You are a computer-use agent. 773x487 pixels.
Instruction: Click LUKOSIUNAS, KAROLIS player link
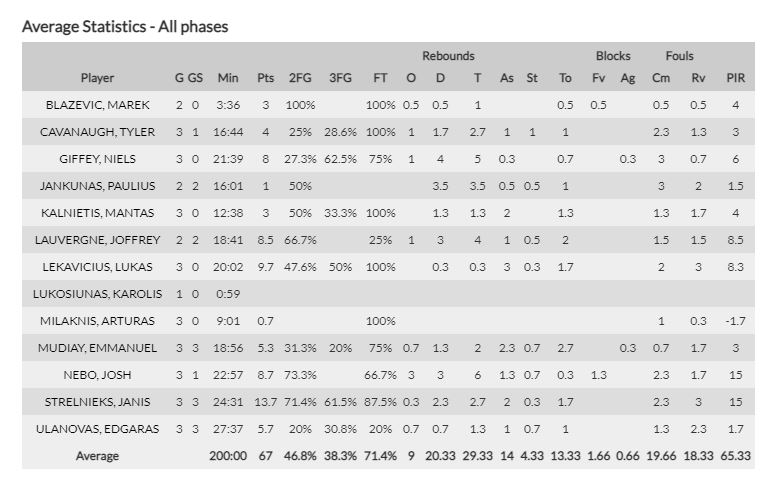[97, 294]
